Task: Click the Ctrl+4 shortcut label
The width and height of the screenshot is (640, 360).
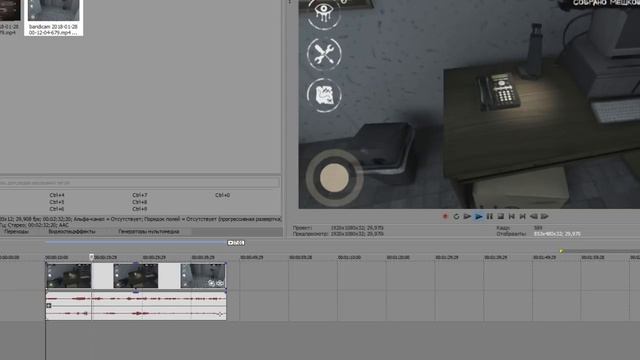Action: coord(57,195)
